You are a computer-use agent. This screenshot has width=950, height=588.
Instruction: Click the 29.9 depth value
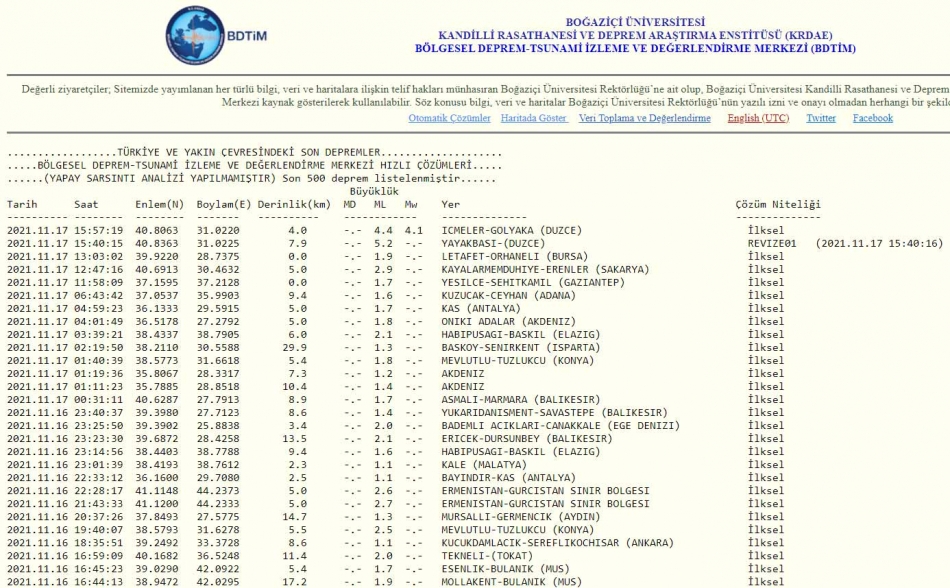(x=294, y=348)
